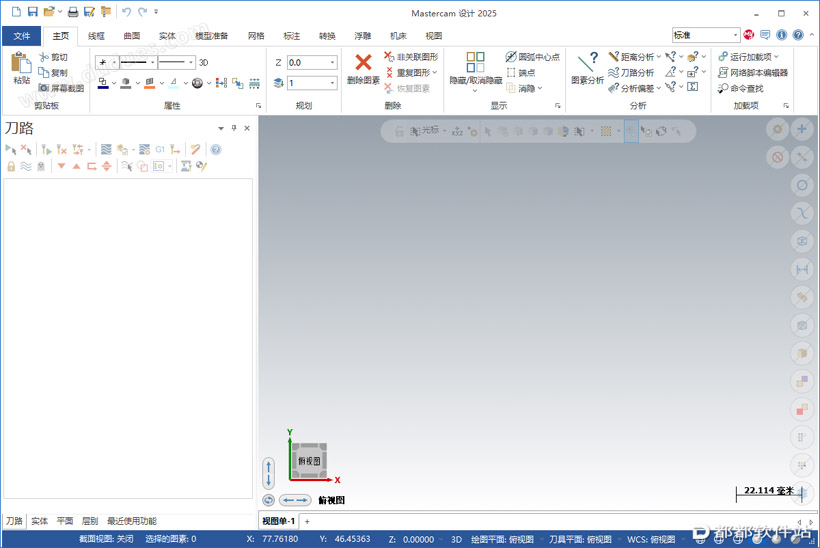Image resolution: width=820 pixels, height=548 pixels.
Task: Click the G1 post selected operations icon
Action: [160, 150]
